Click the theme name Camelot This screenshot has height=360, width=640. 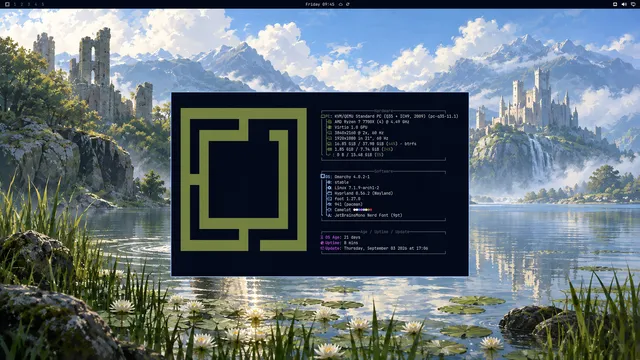tap(343, 210)
